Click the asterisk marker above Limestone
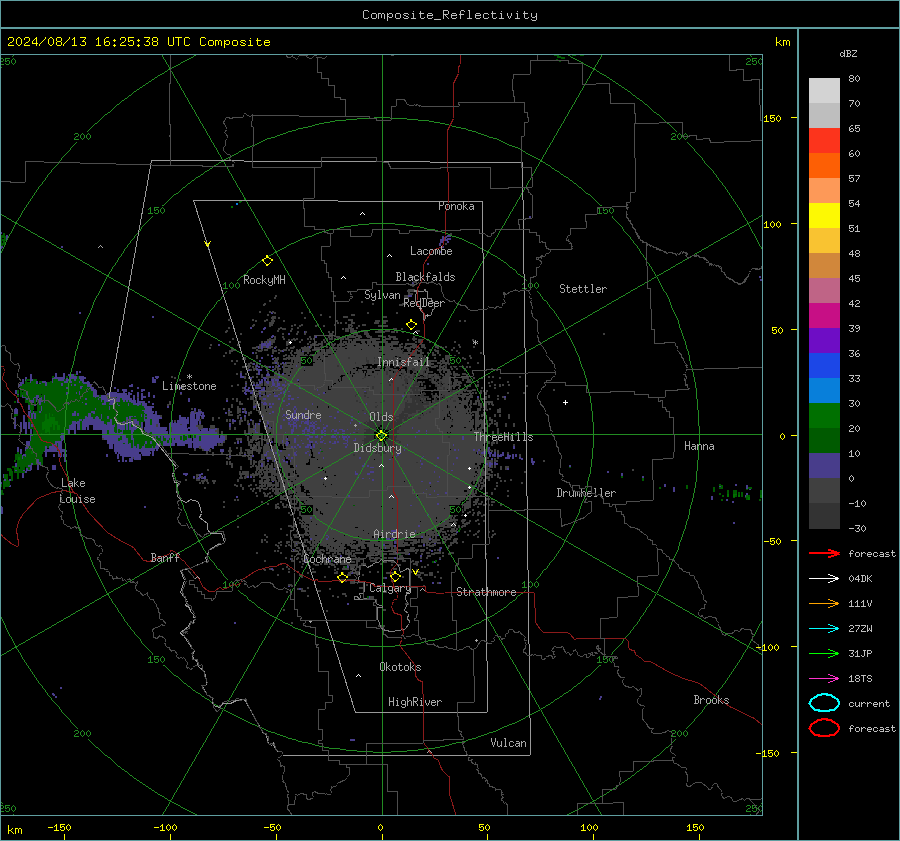900x841 pixels. (x=189, y=377)
